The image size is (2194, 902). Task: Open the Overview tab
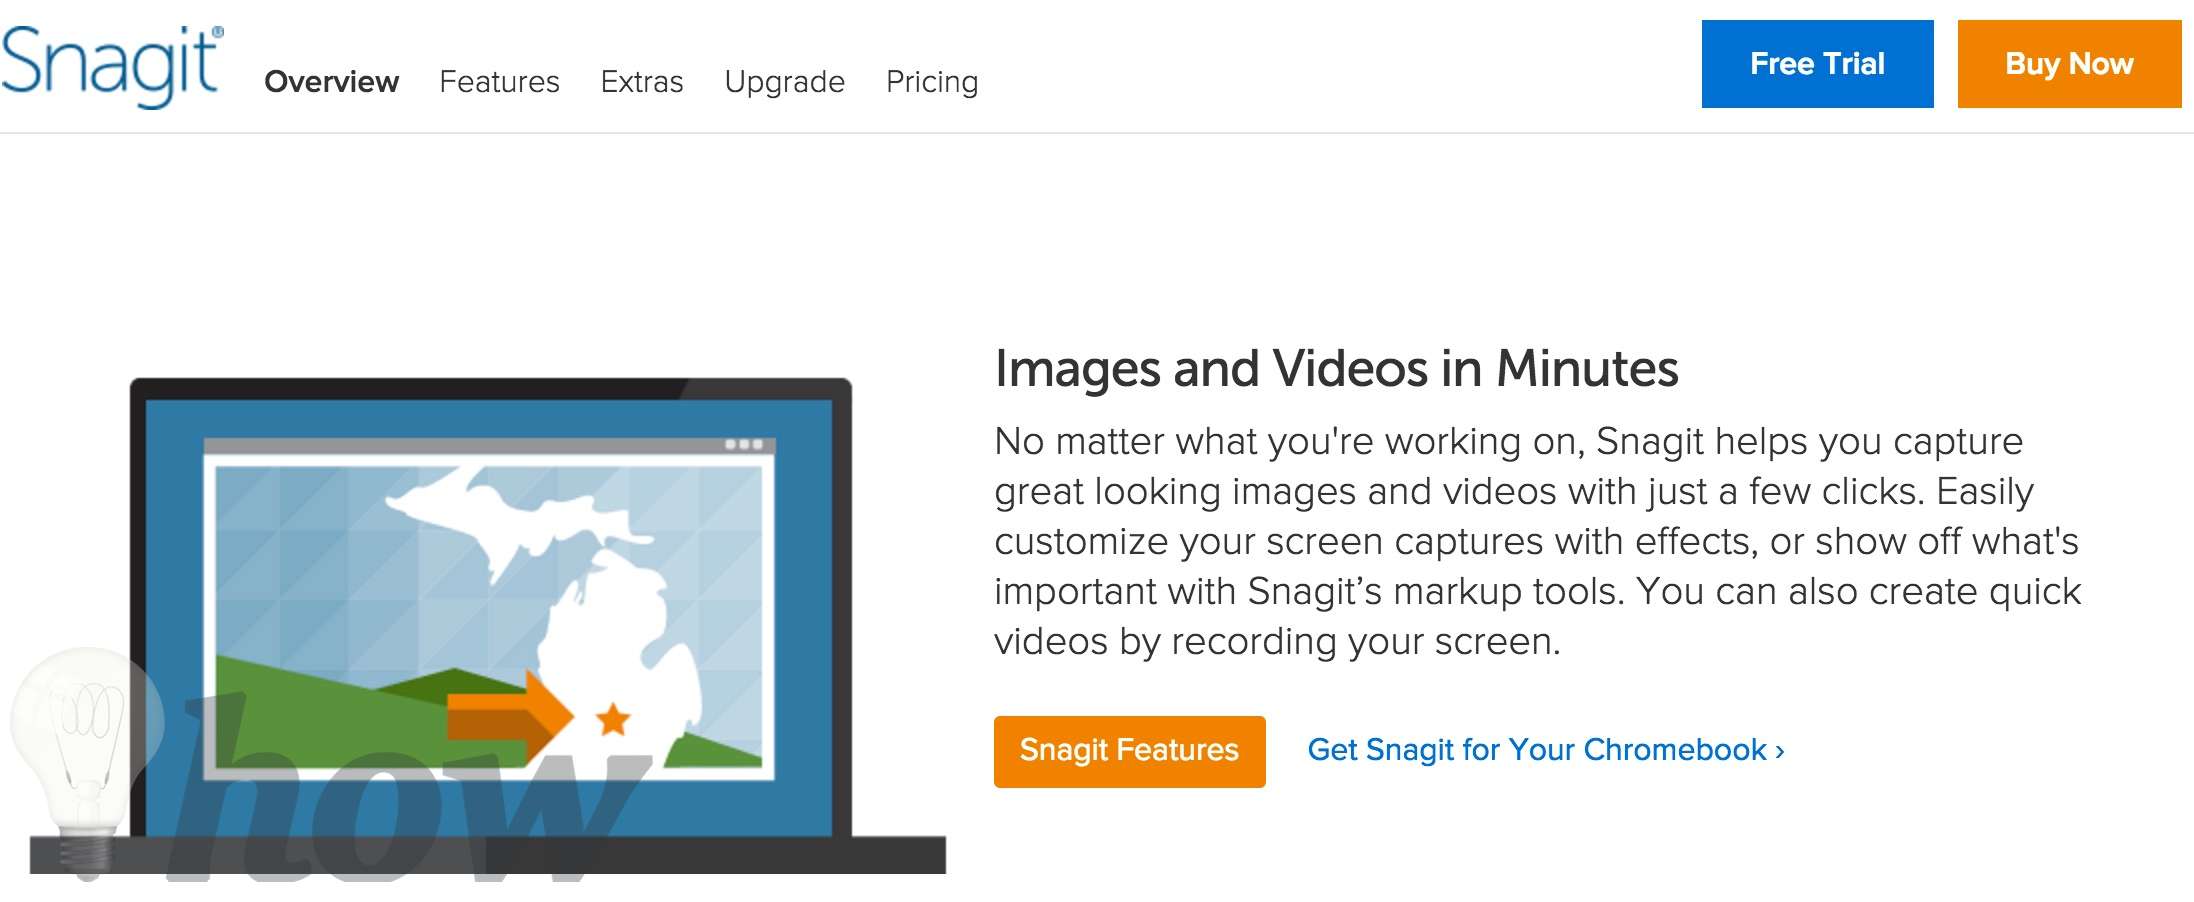(331, 81)
